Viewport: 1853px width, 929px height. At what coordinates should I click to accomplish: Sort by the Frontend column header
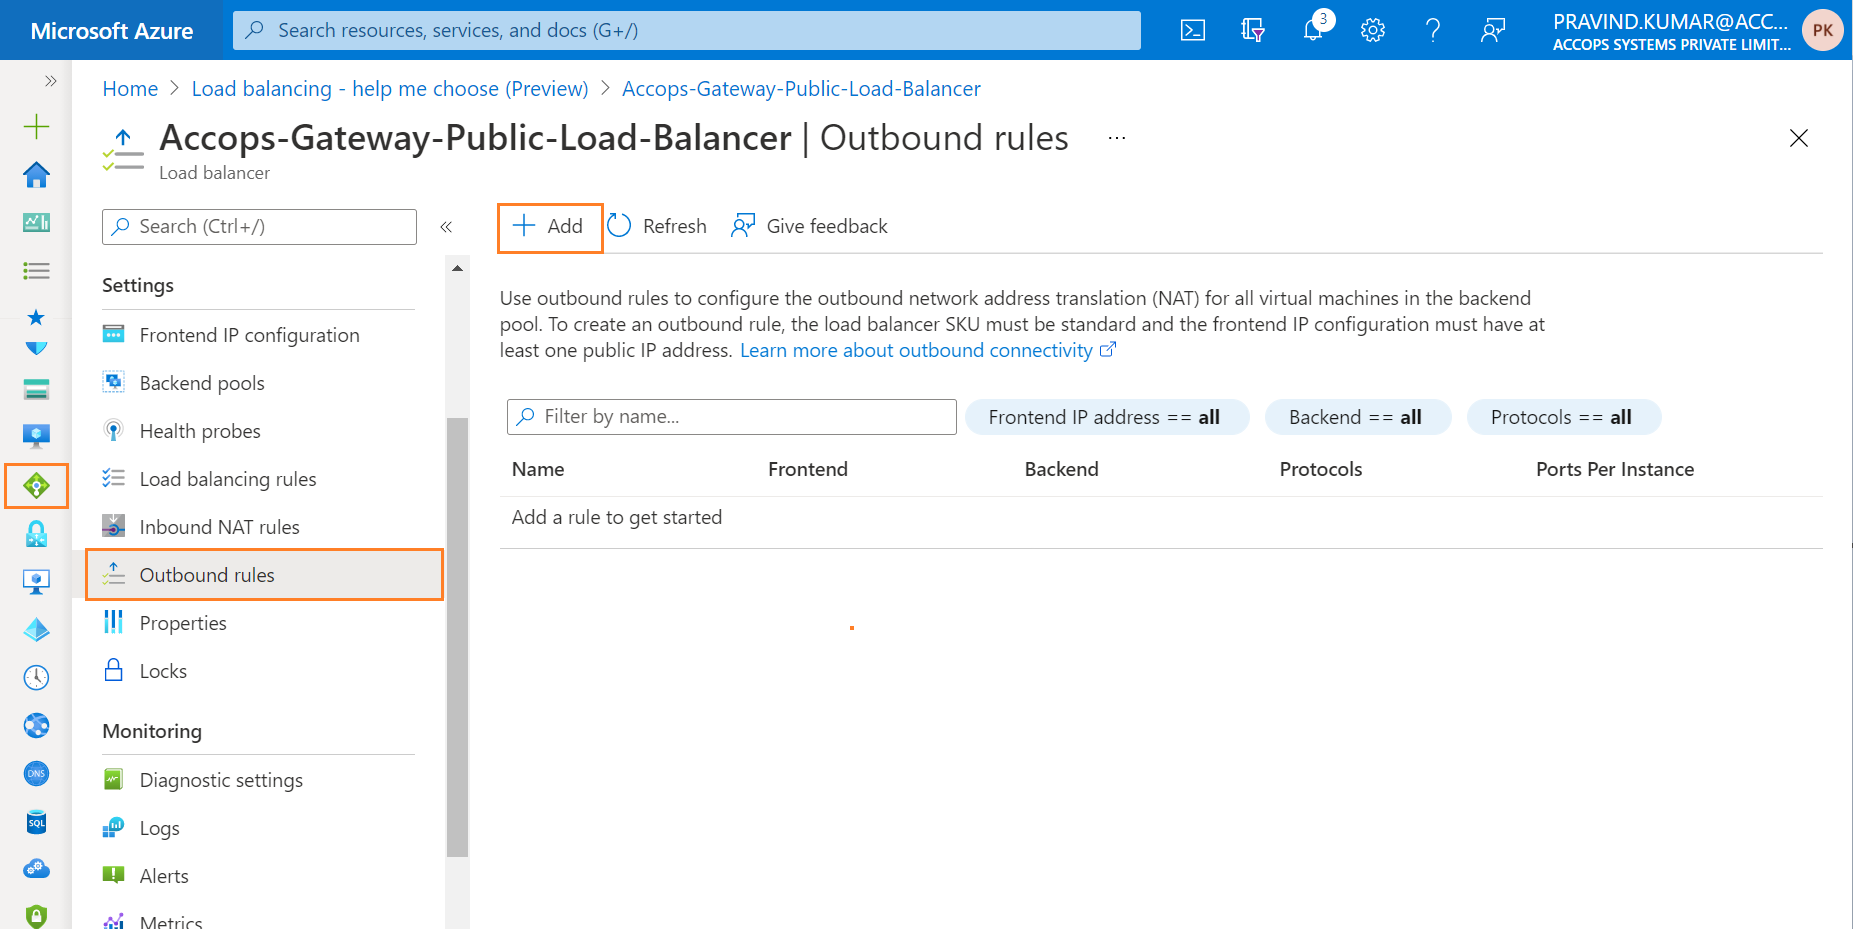[x=808, y=470]
